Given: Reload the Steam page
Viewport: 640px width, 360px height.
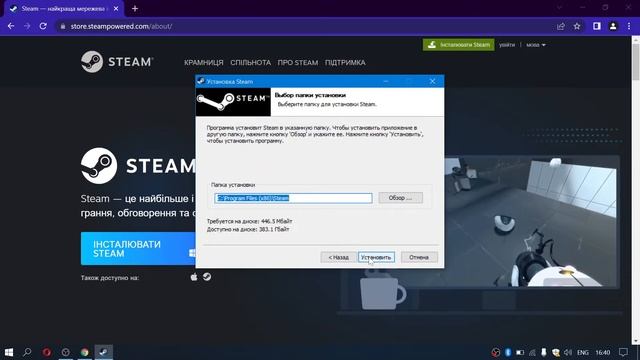Looking at the screenshot, I should 43,26.
